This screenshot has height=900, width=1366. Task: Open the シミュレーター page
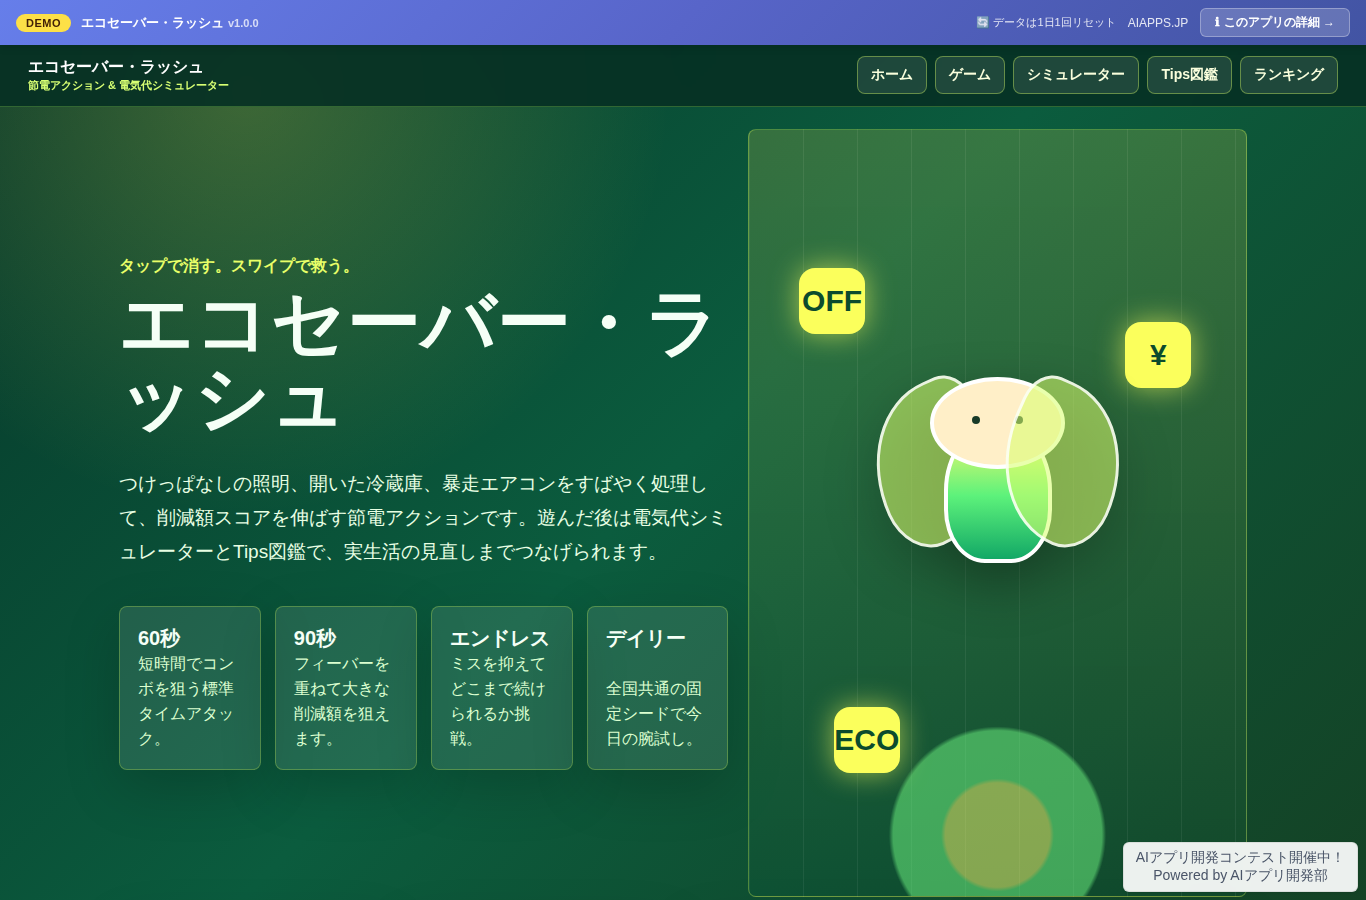pos(1076,75)
